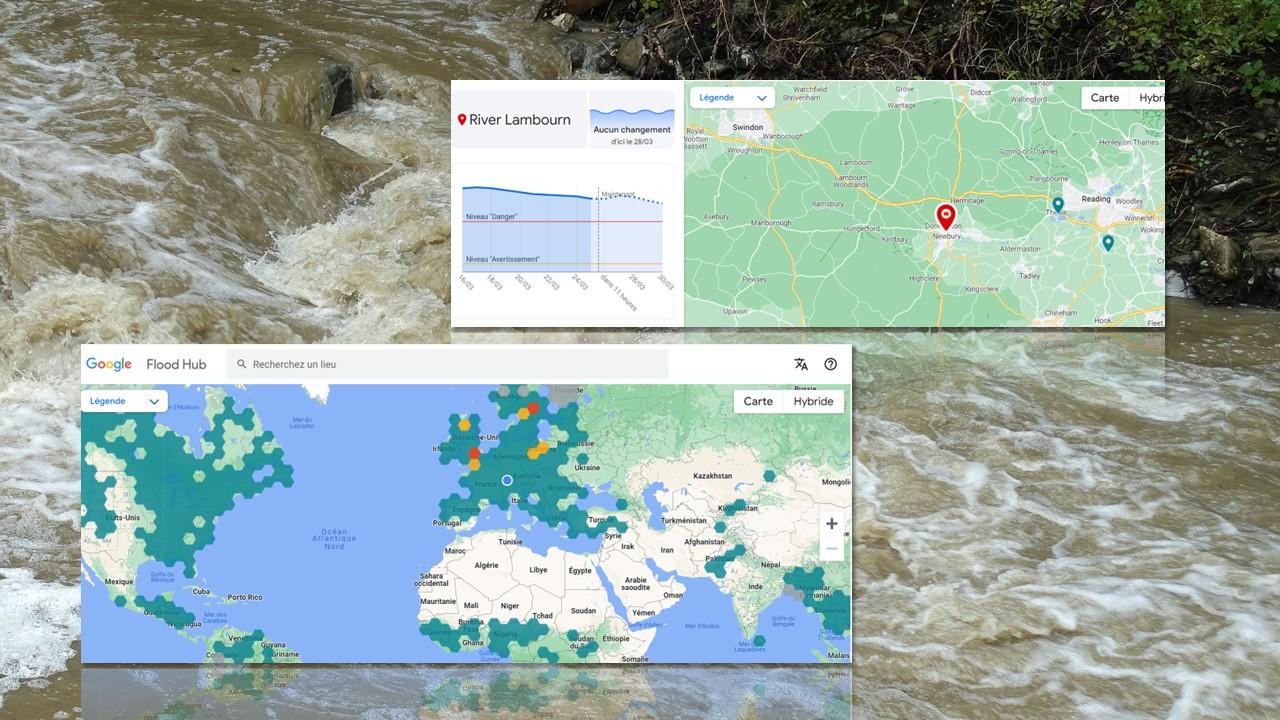Click the search magnifier icon

(241, 364)
